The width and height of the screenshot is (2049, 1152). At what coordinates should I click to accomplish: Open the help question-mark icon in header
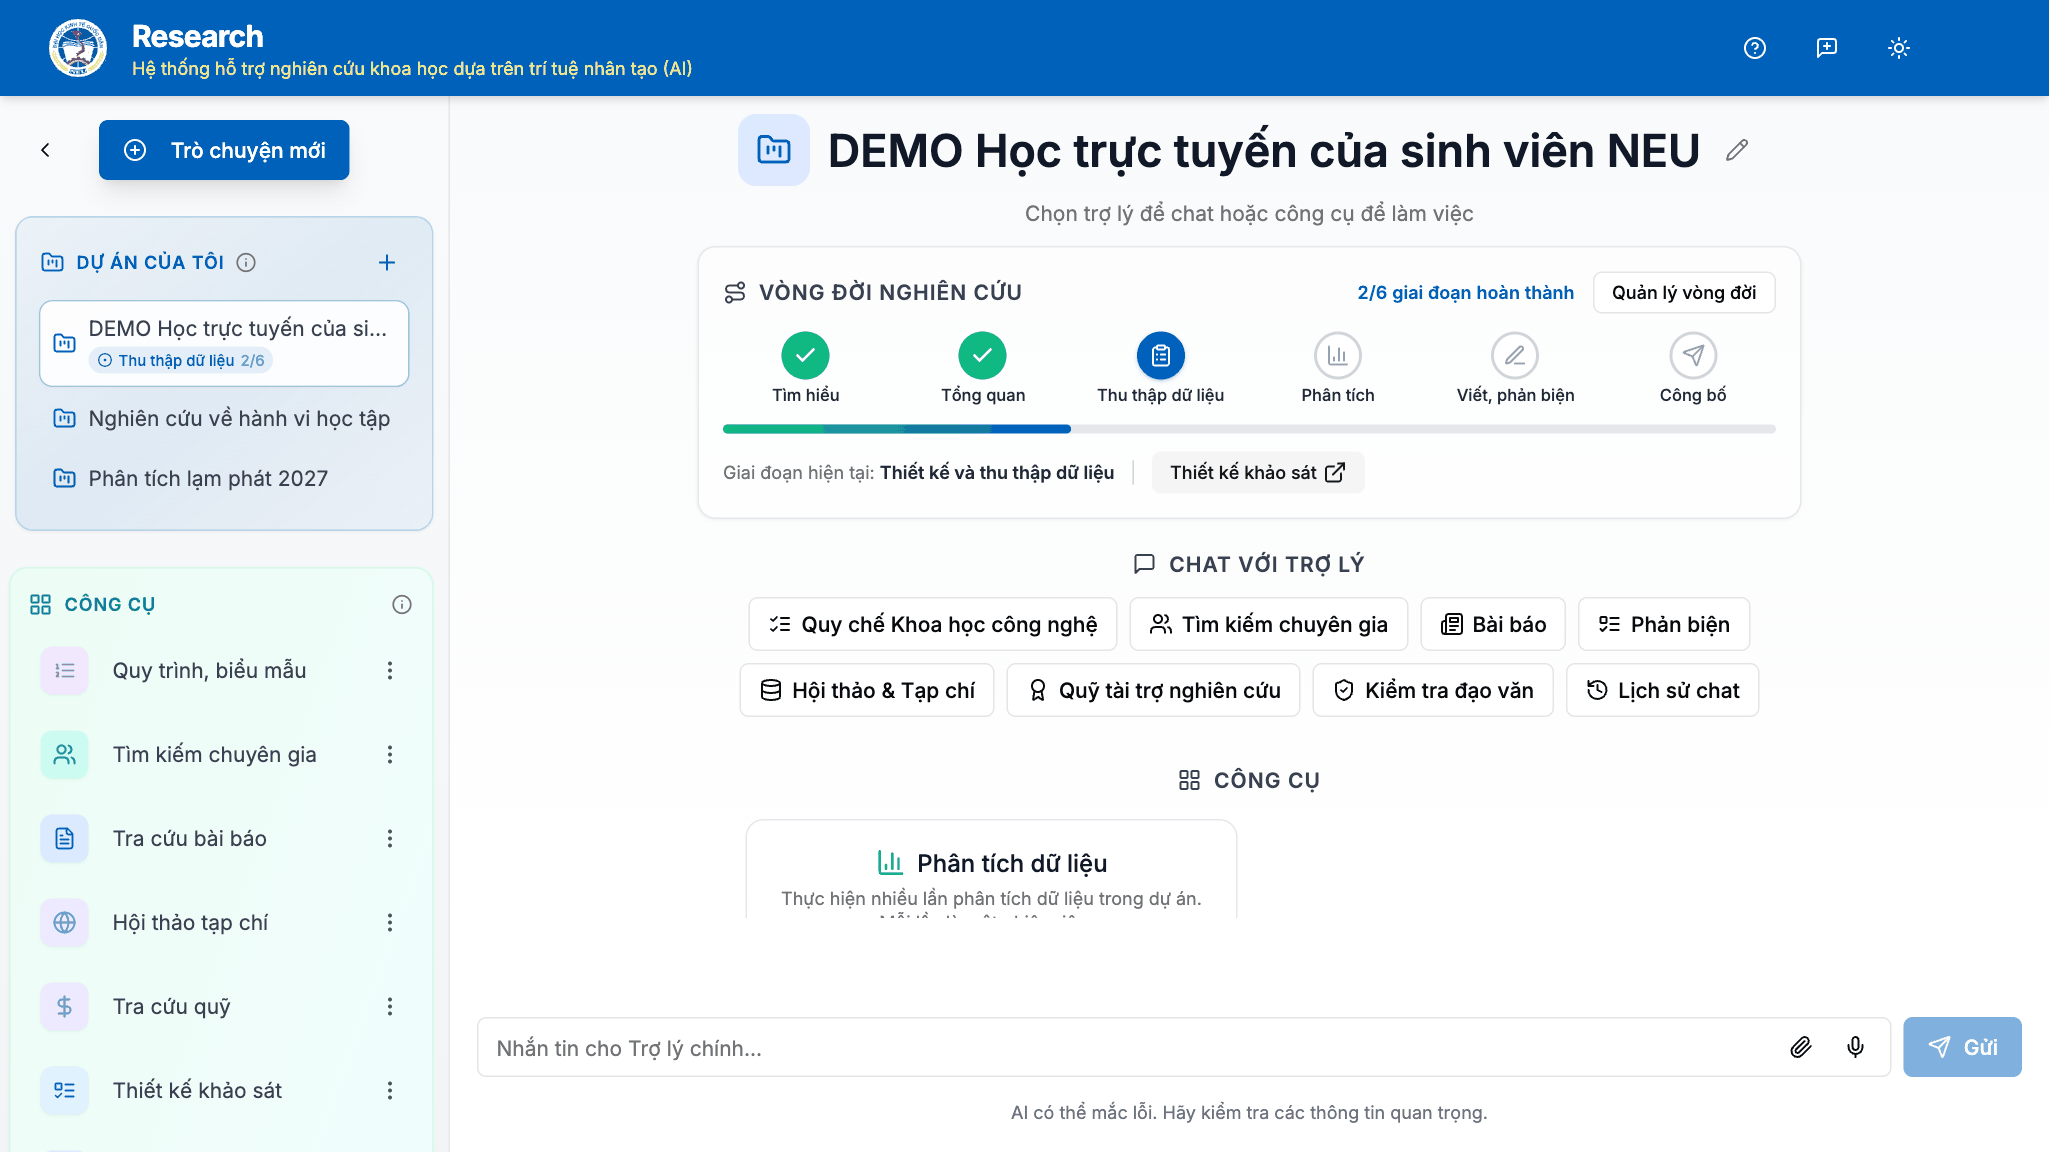[x=1754, y=48]
